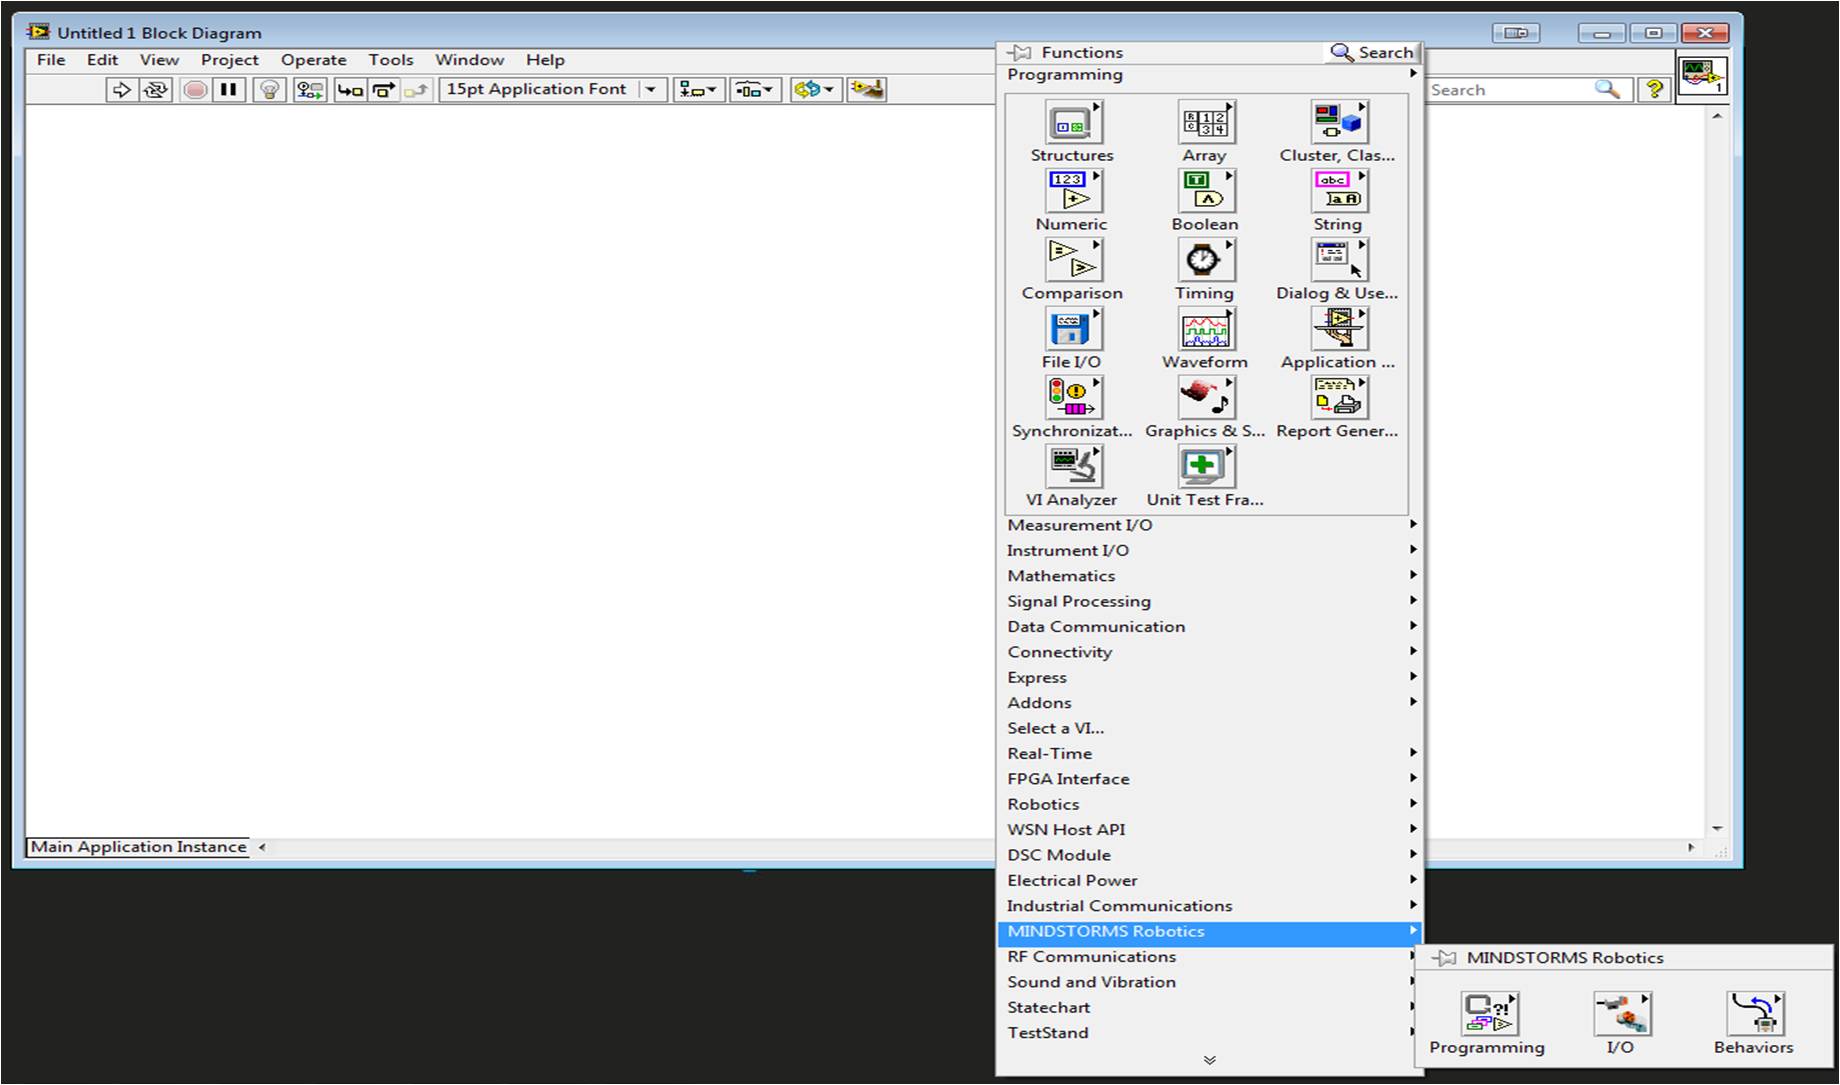Click Select a VI... entry
Image resolution: width=1840 pixels, height=1085 pixels.
click(1211, 728)
